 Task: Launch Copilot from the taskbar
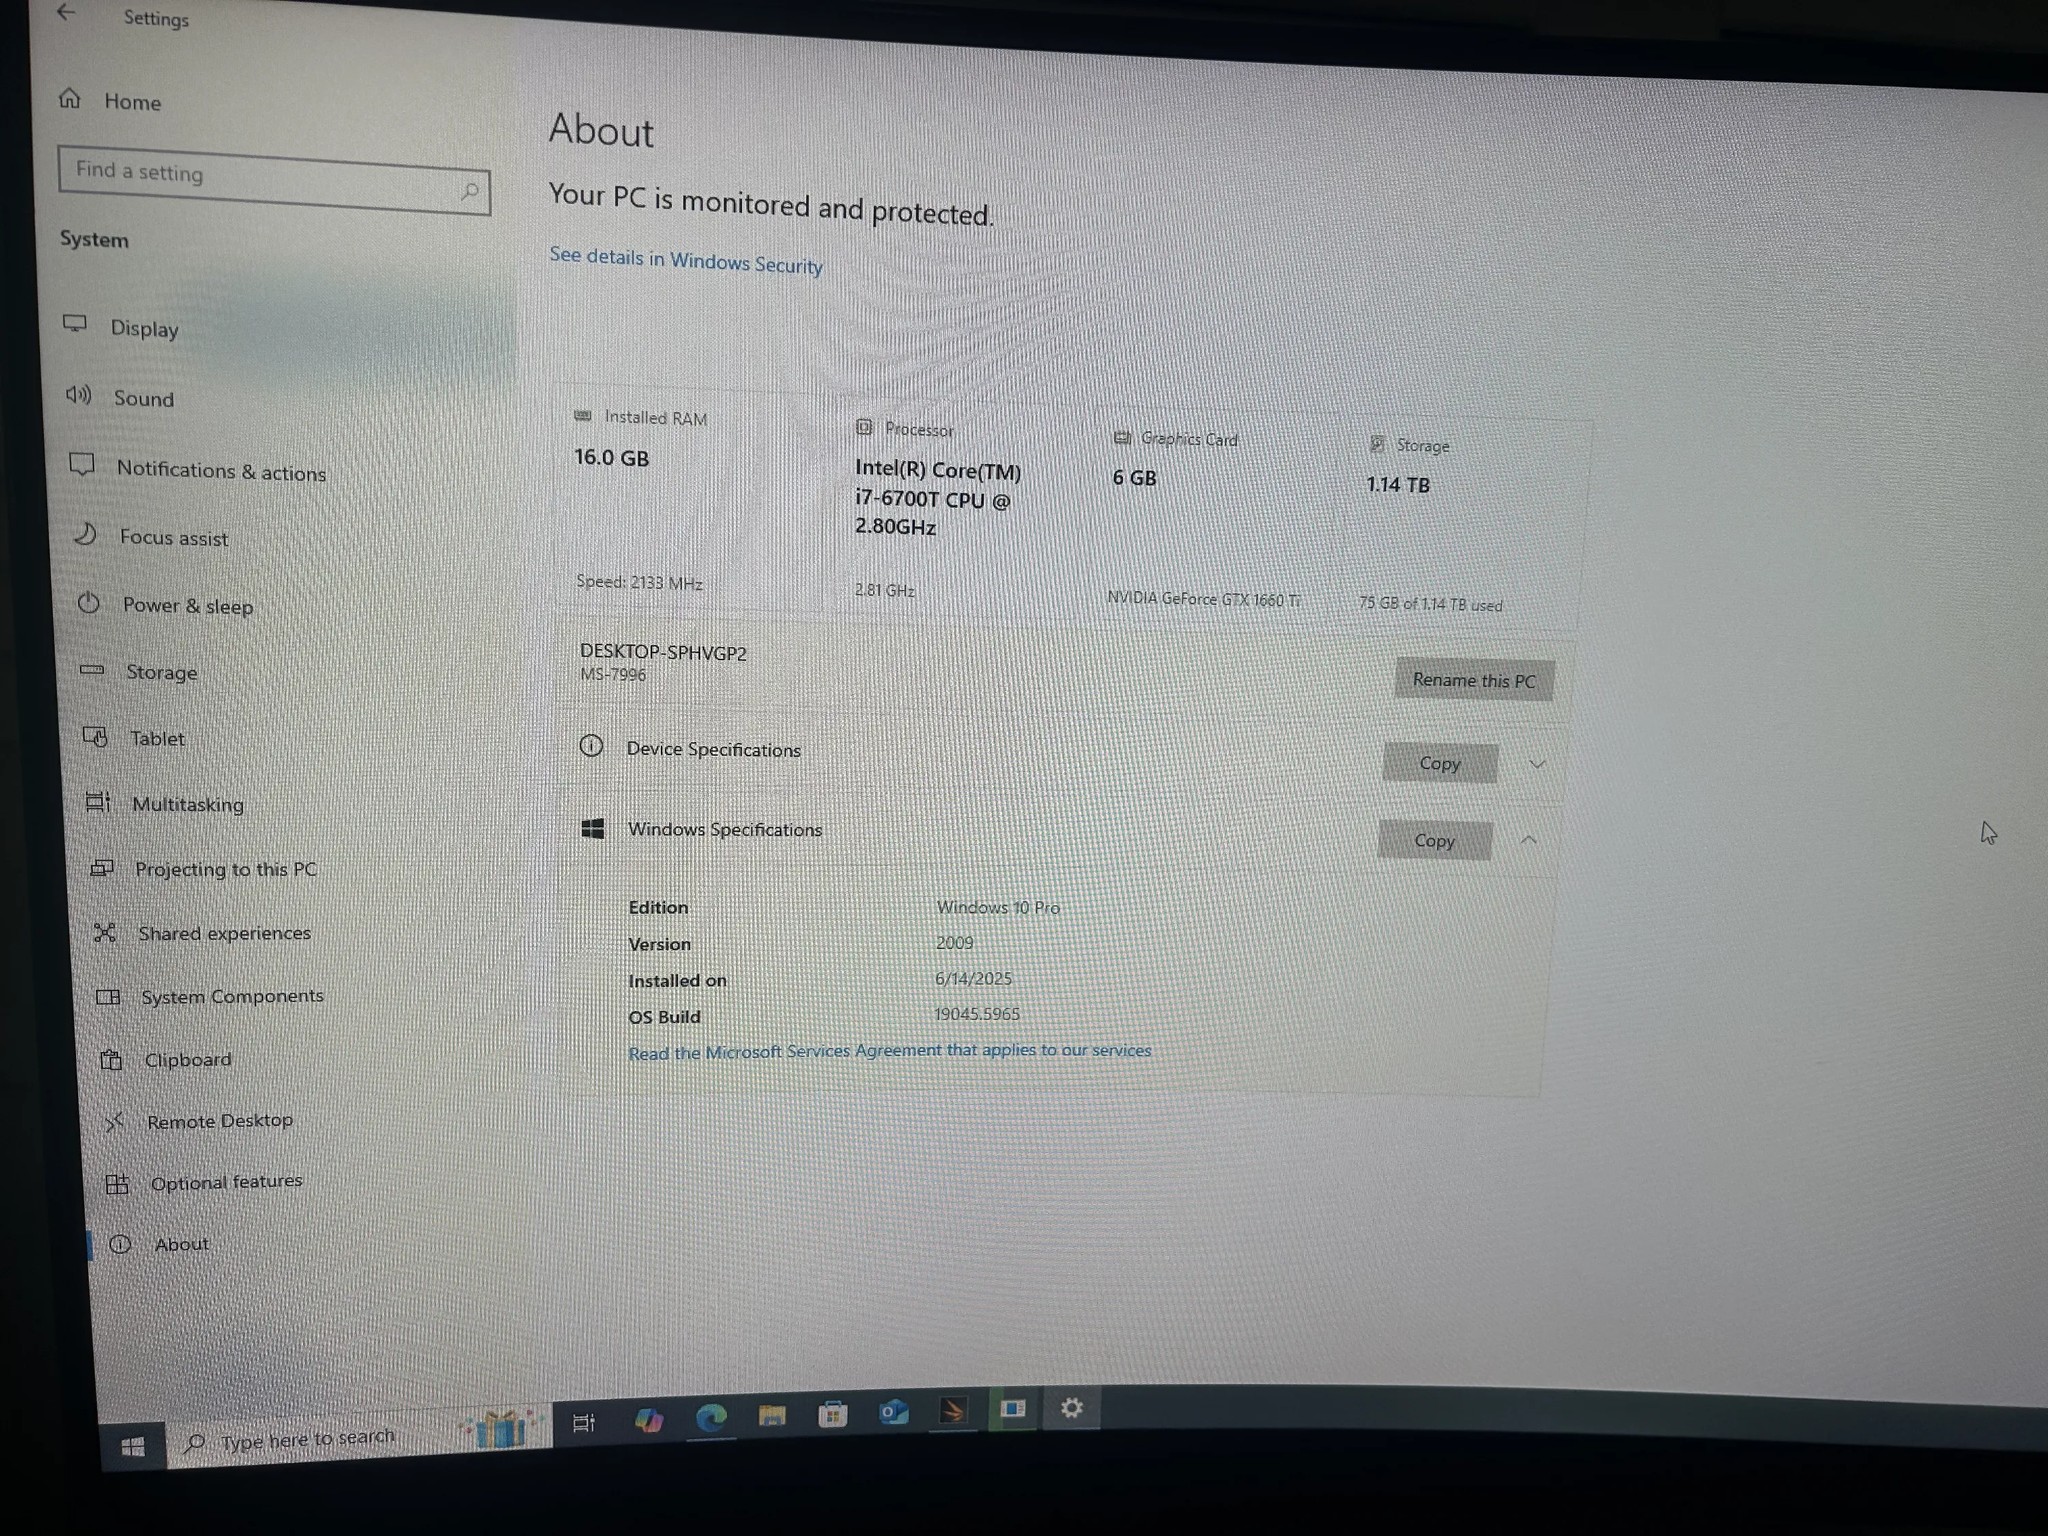[648, 1420]
